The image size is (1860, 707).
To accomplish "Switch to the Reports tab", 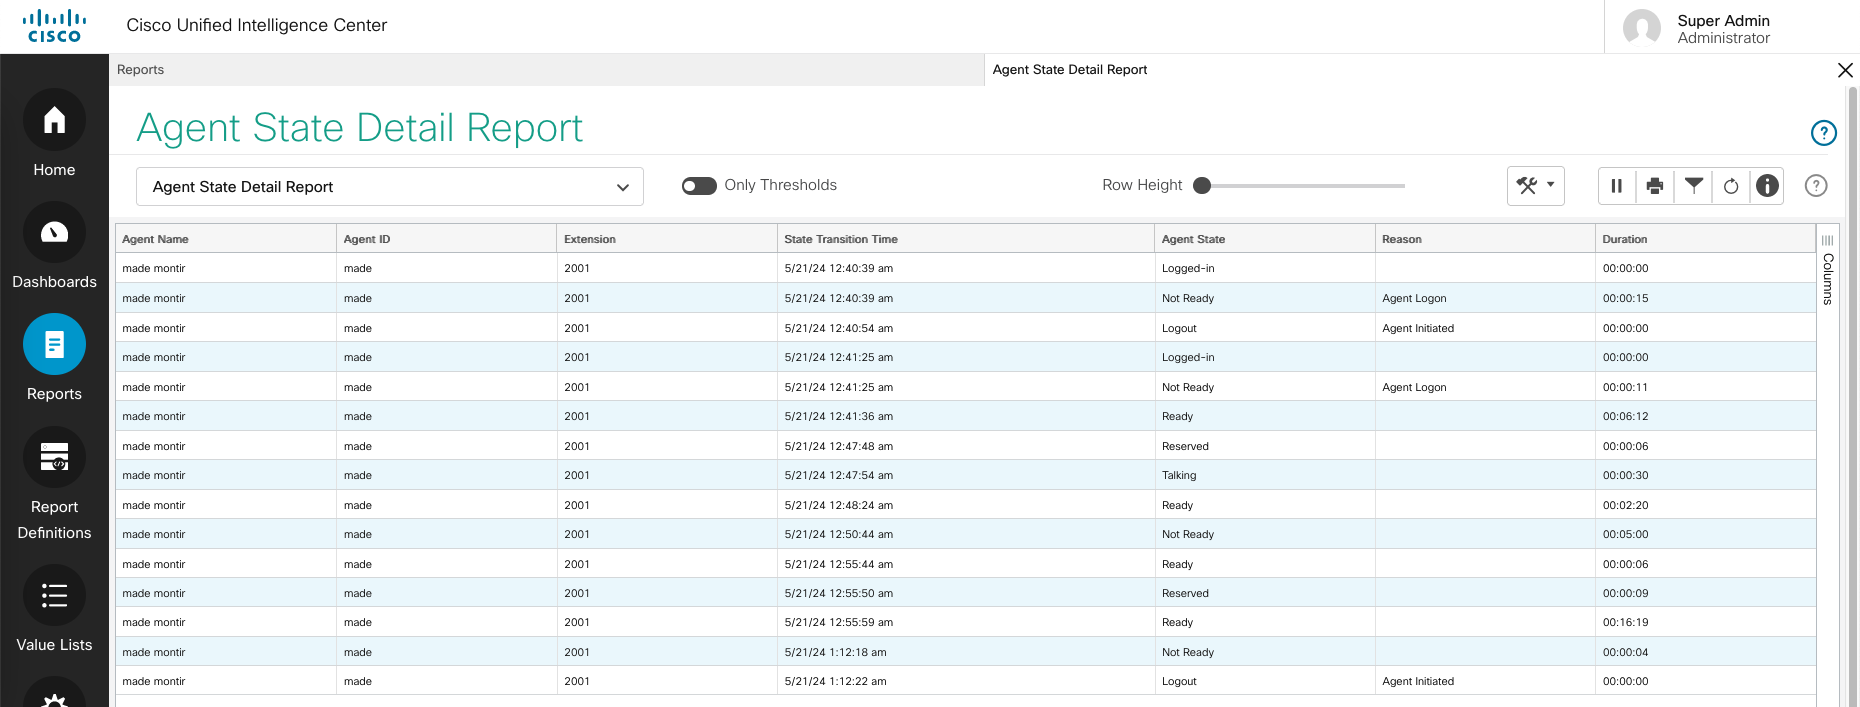I will (x=141, y=70).
